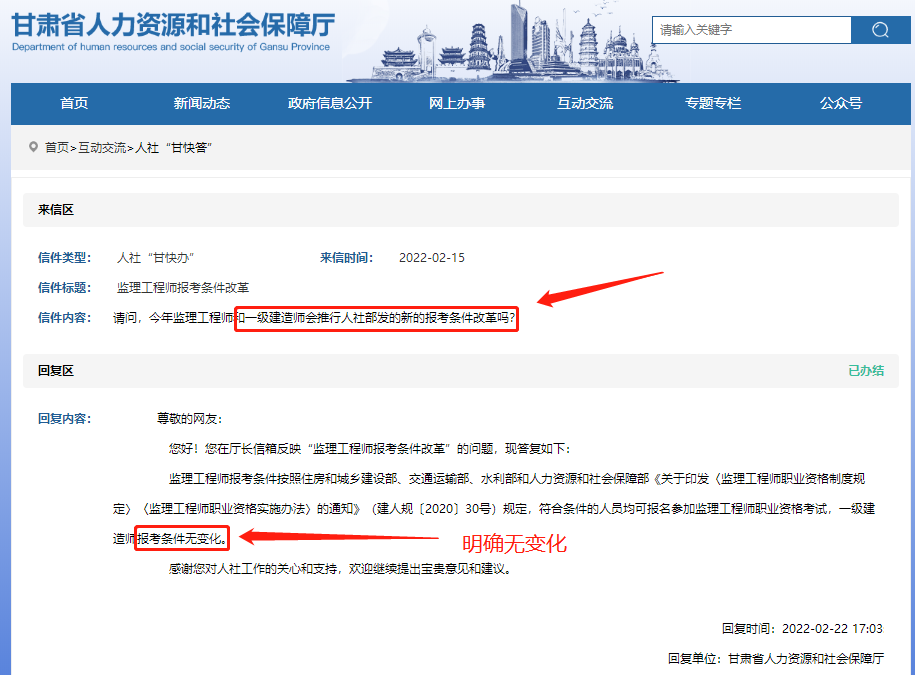Open 政府信息公开 from the navigation bar
Image resolution: width=915 pixels, height=675 pixels.
tap(329, 103)
